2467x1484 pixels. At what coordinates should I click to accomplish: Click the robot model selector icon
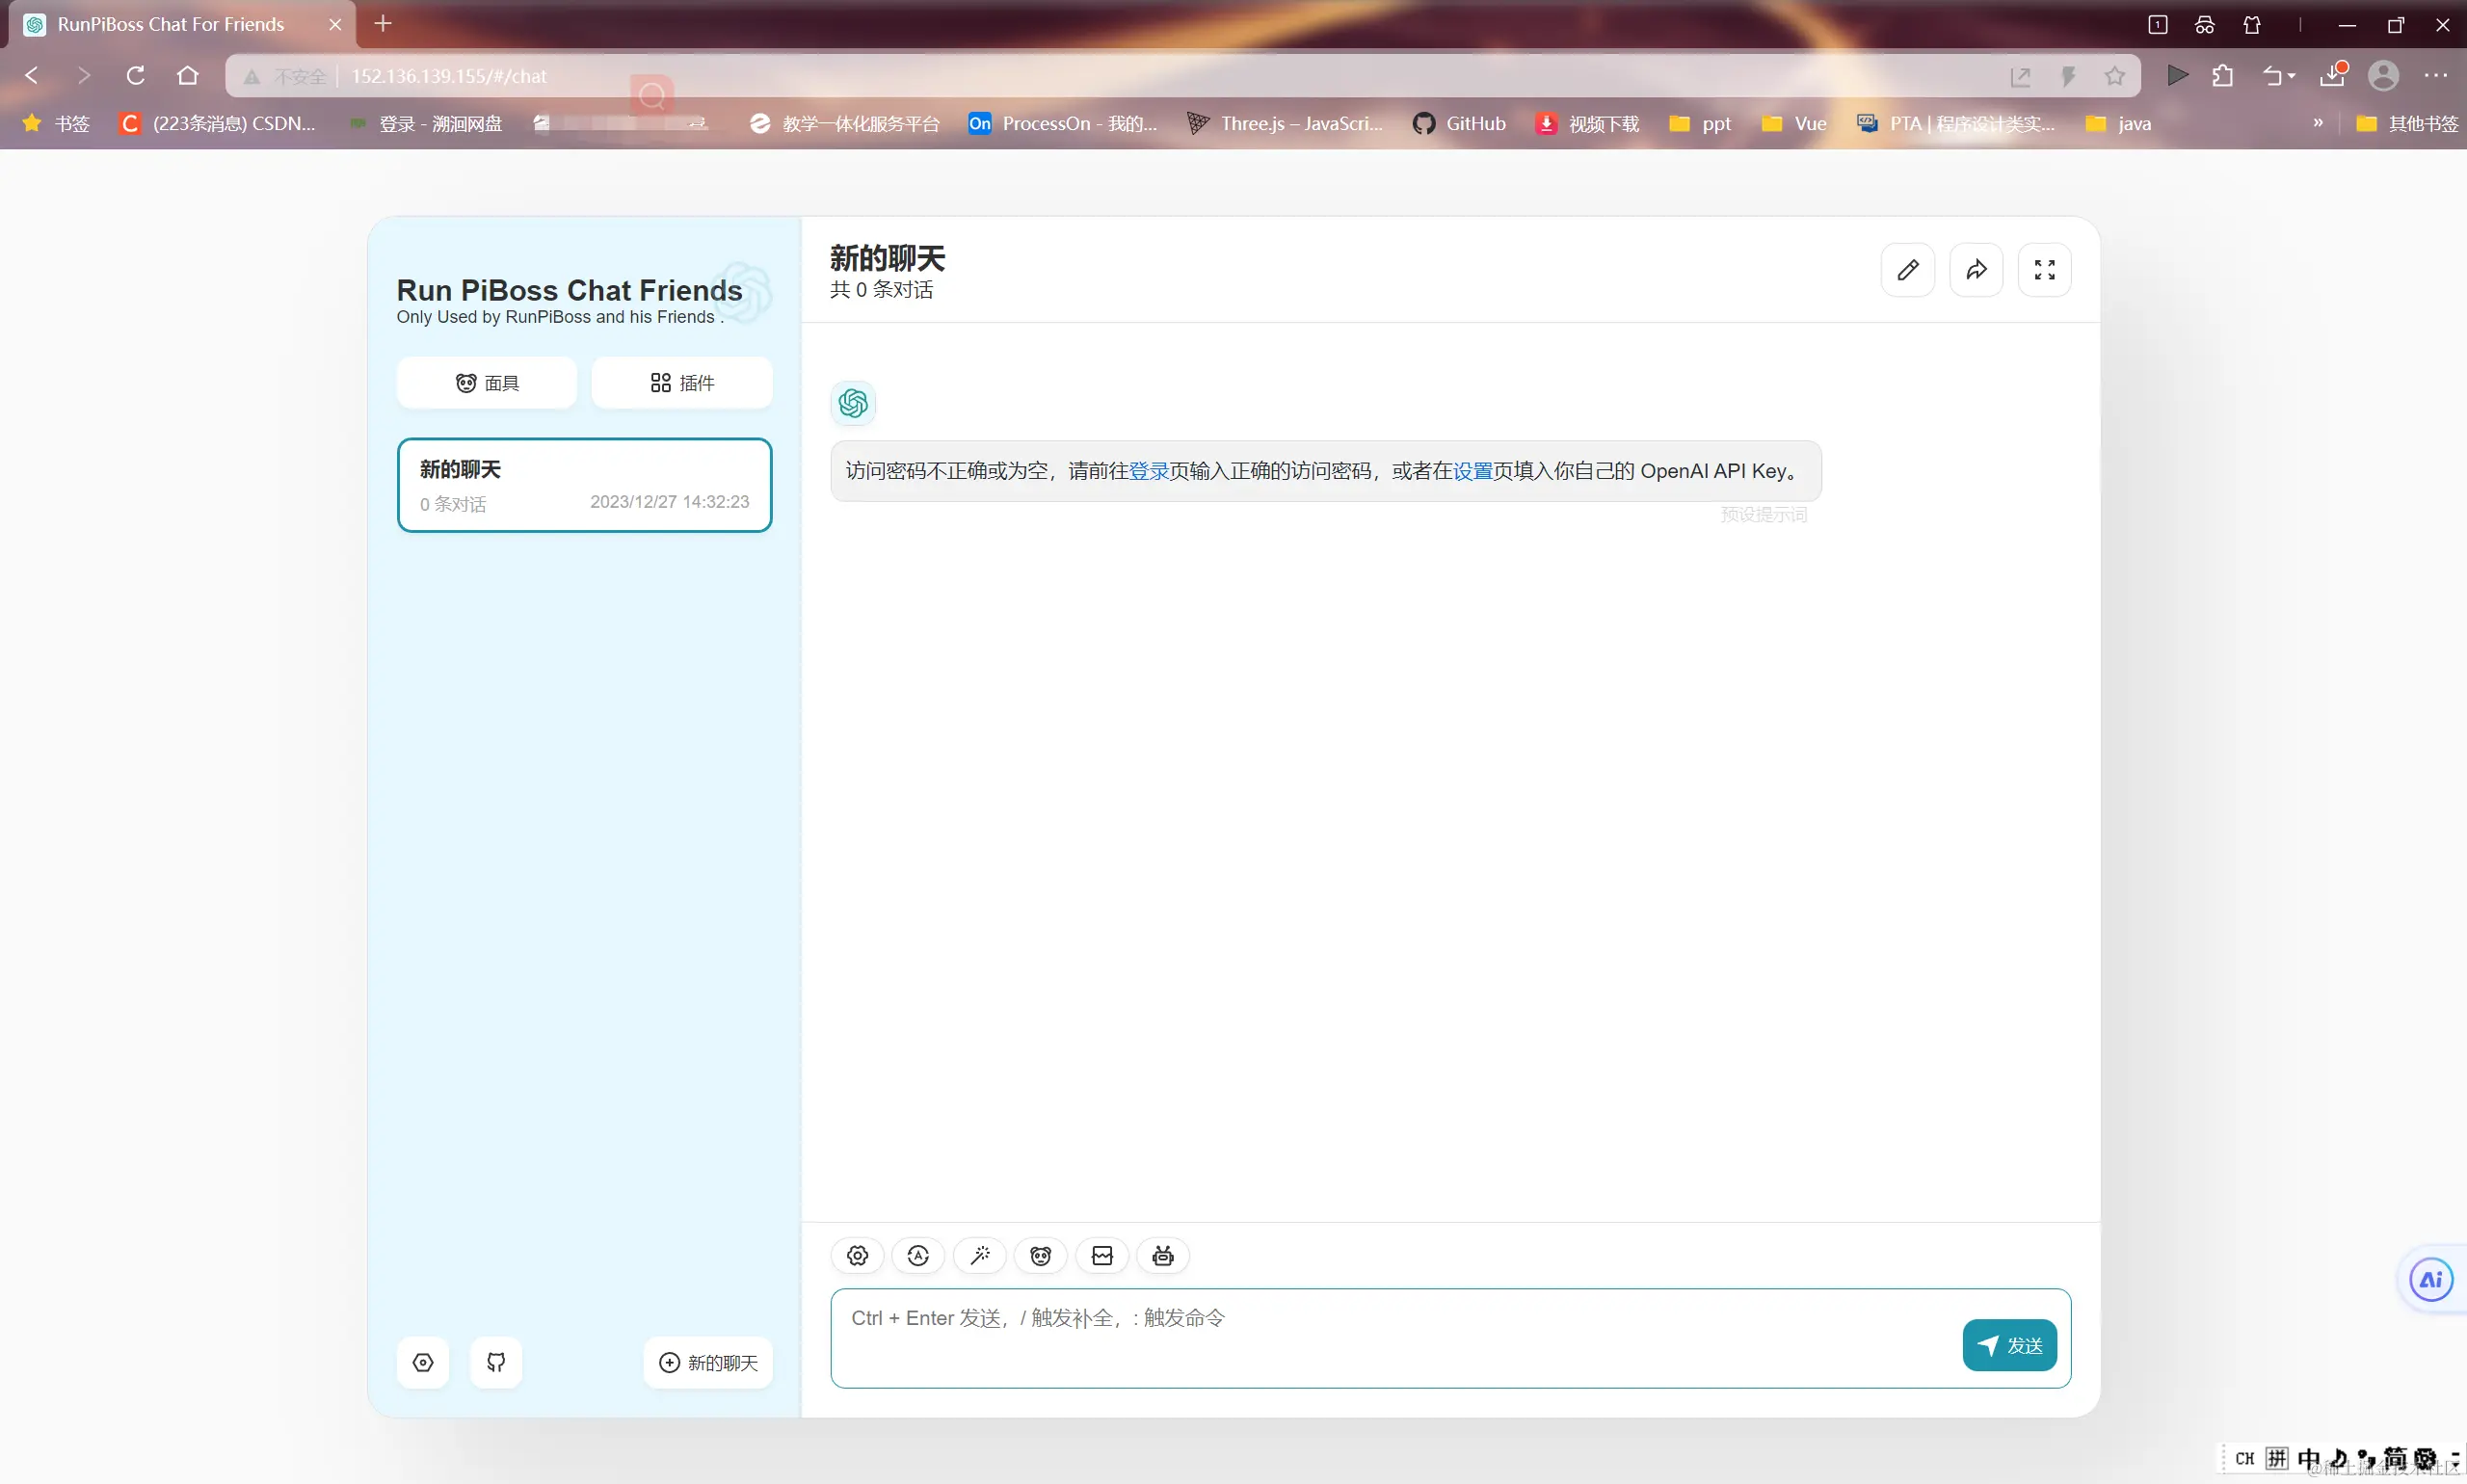click(x=1163, y=1256)
